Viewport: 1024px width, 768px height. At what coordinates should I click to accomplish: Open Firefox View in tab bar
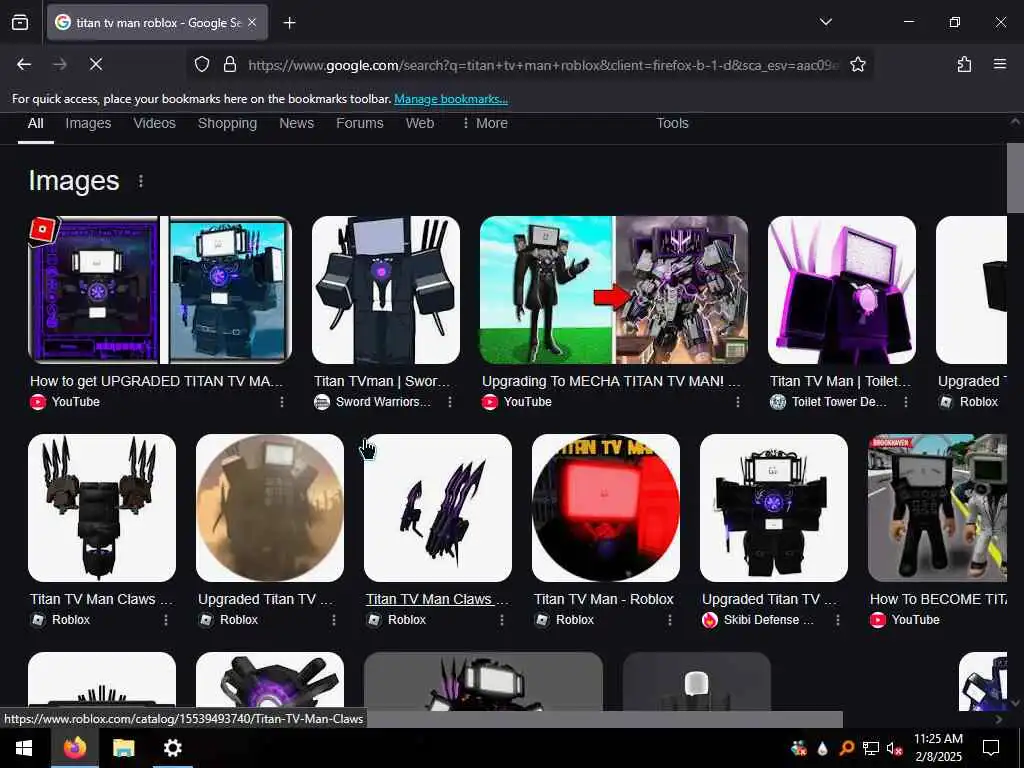[x=20, y=22]
